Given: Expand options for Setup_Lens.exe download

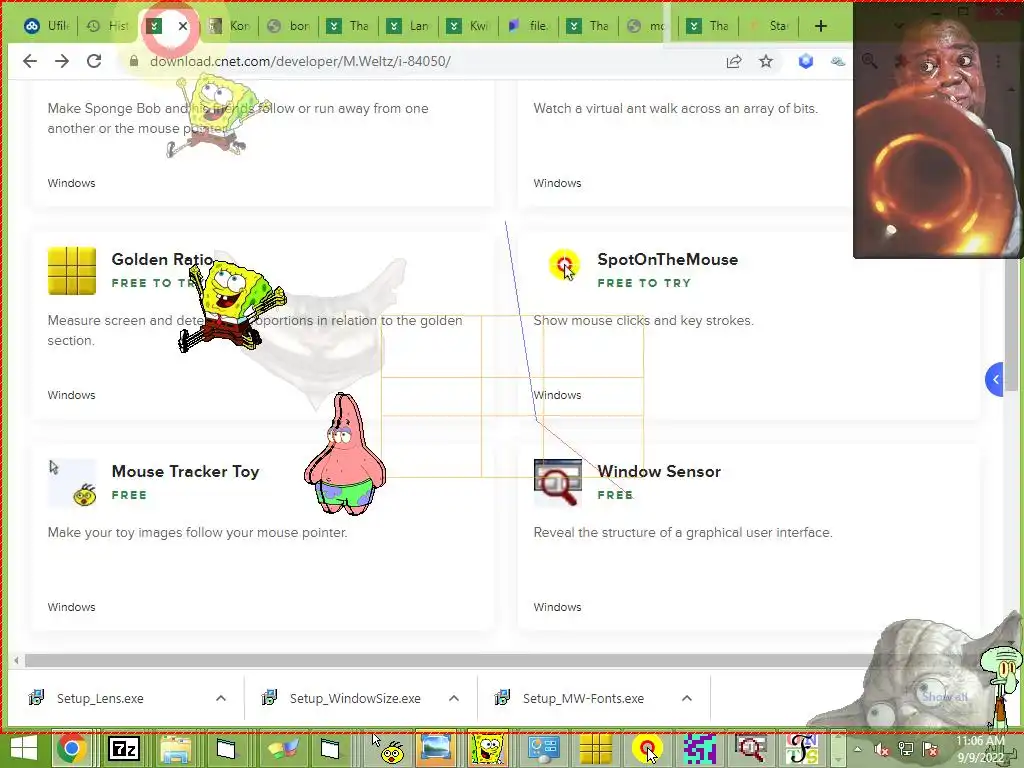Looking at the screenshot, I should point(221,698).
